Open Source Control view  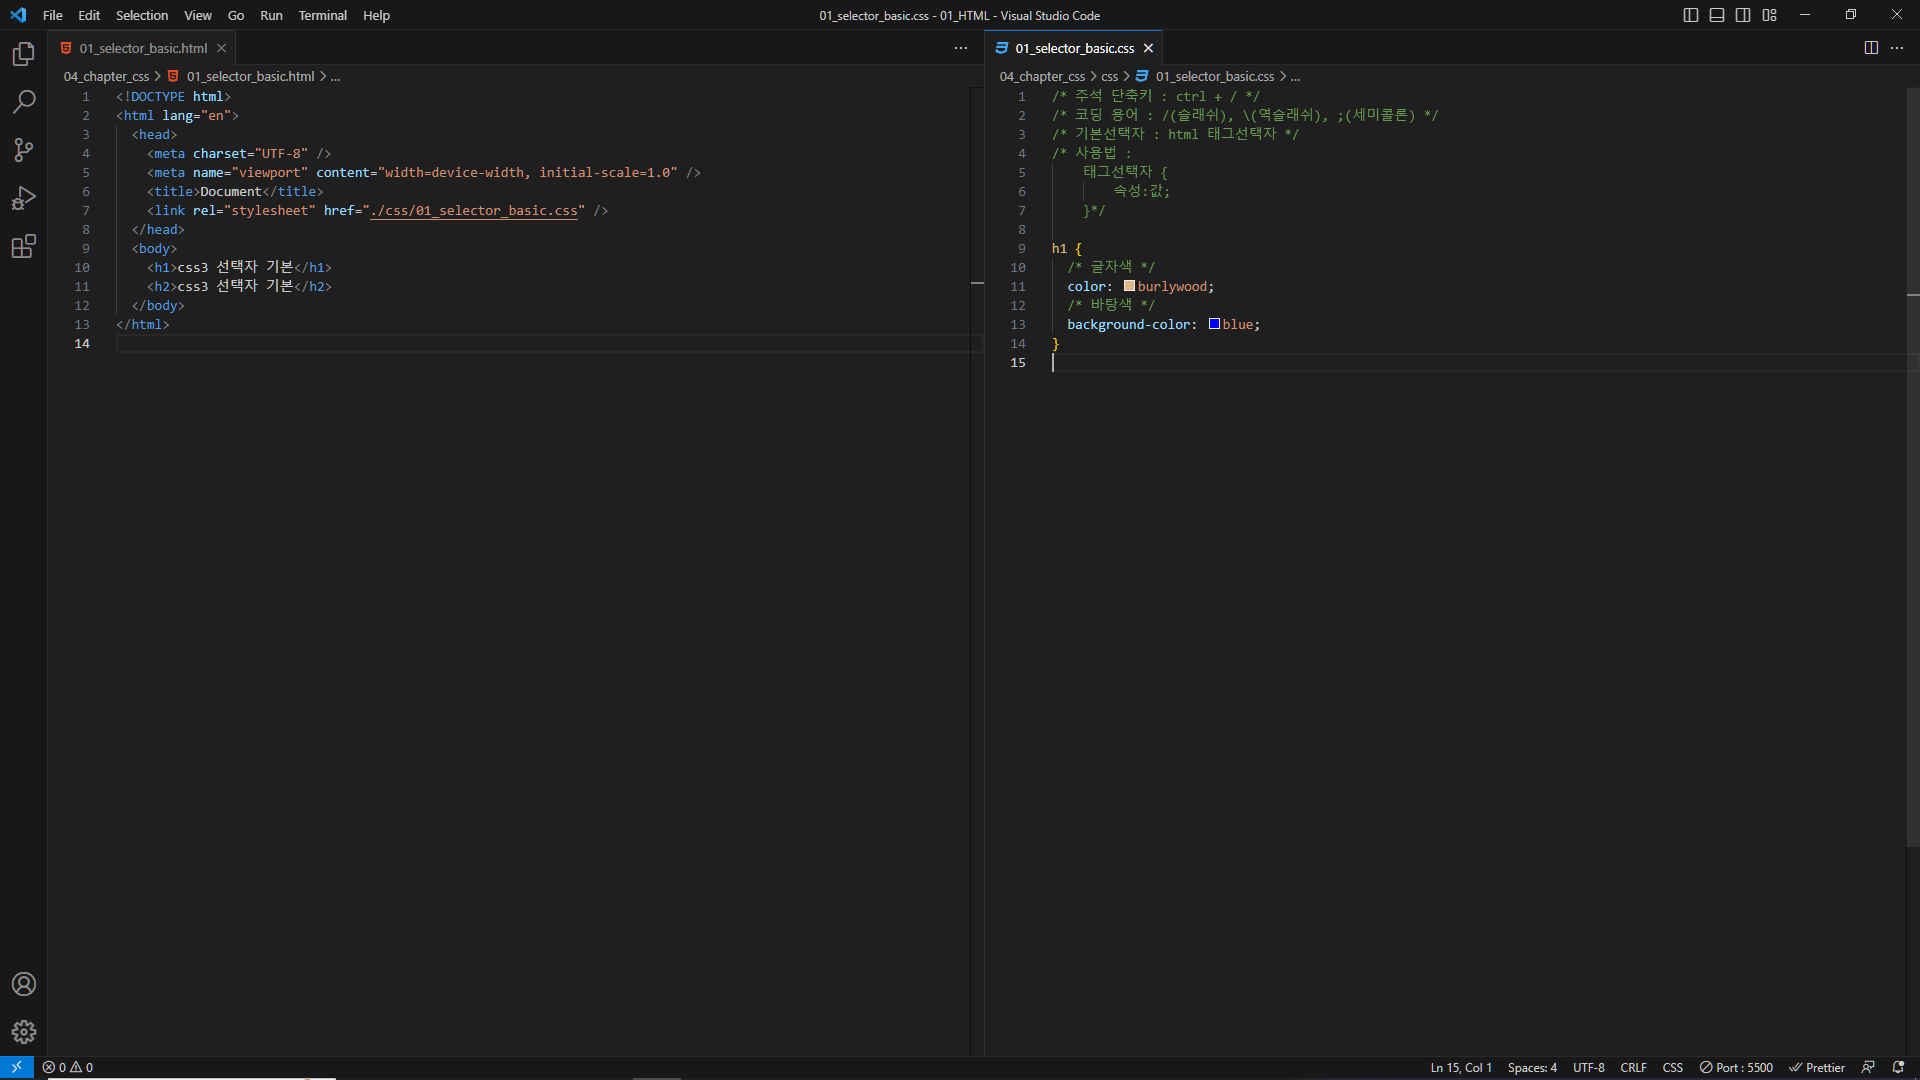(x=23, y=150)
